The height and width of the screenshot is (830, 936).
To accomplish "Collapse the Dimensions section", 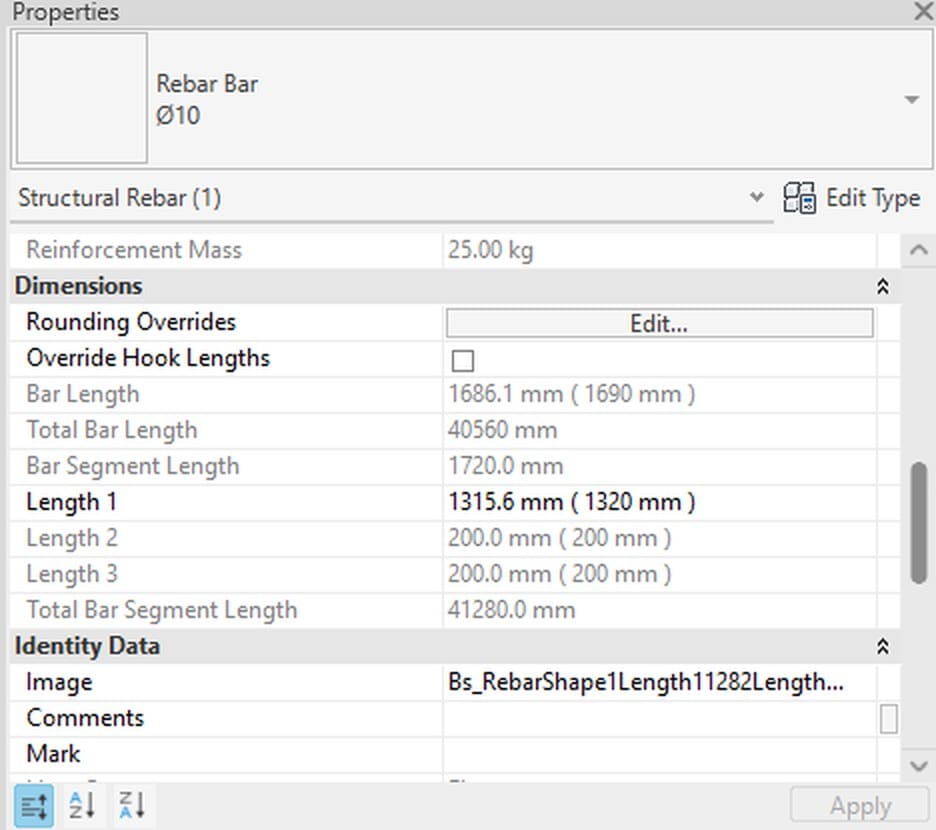I will tap(882, 287).
